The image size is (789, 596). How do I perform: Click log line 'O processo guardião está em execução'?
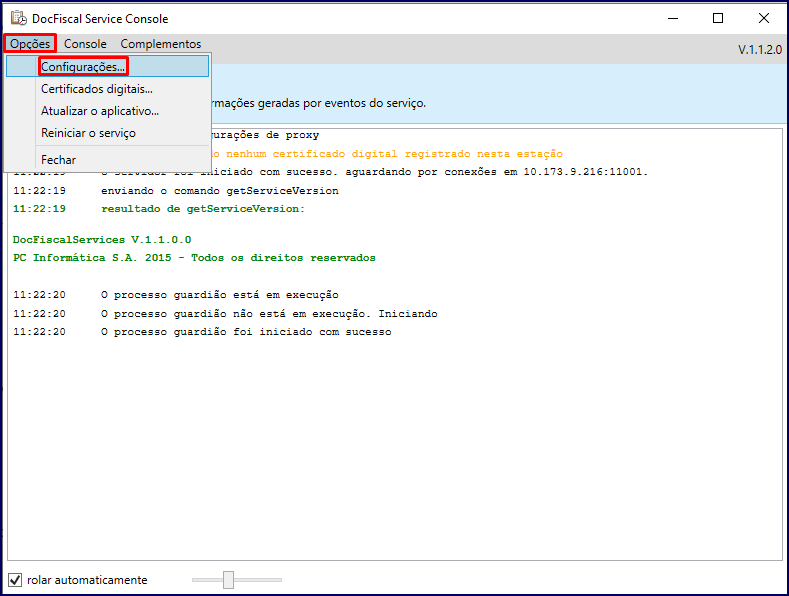[x=220, y=295]
